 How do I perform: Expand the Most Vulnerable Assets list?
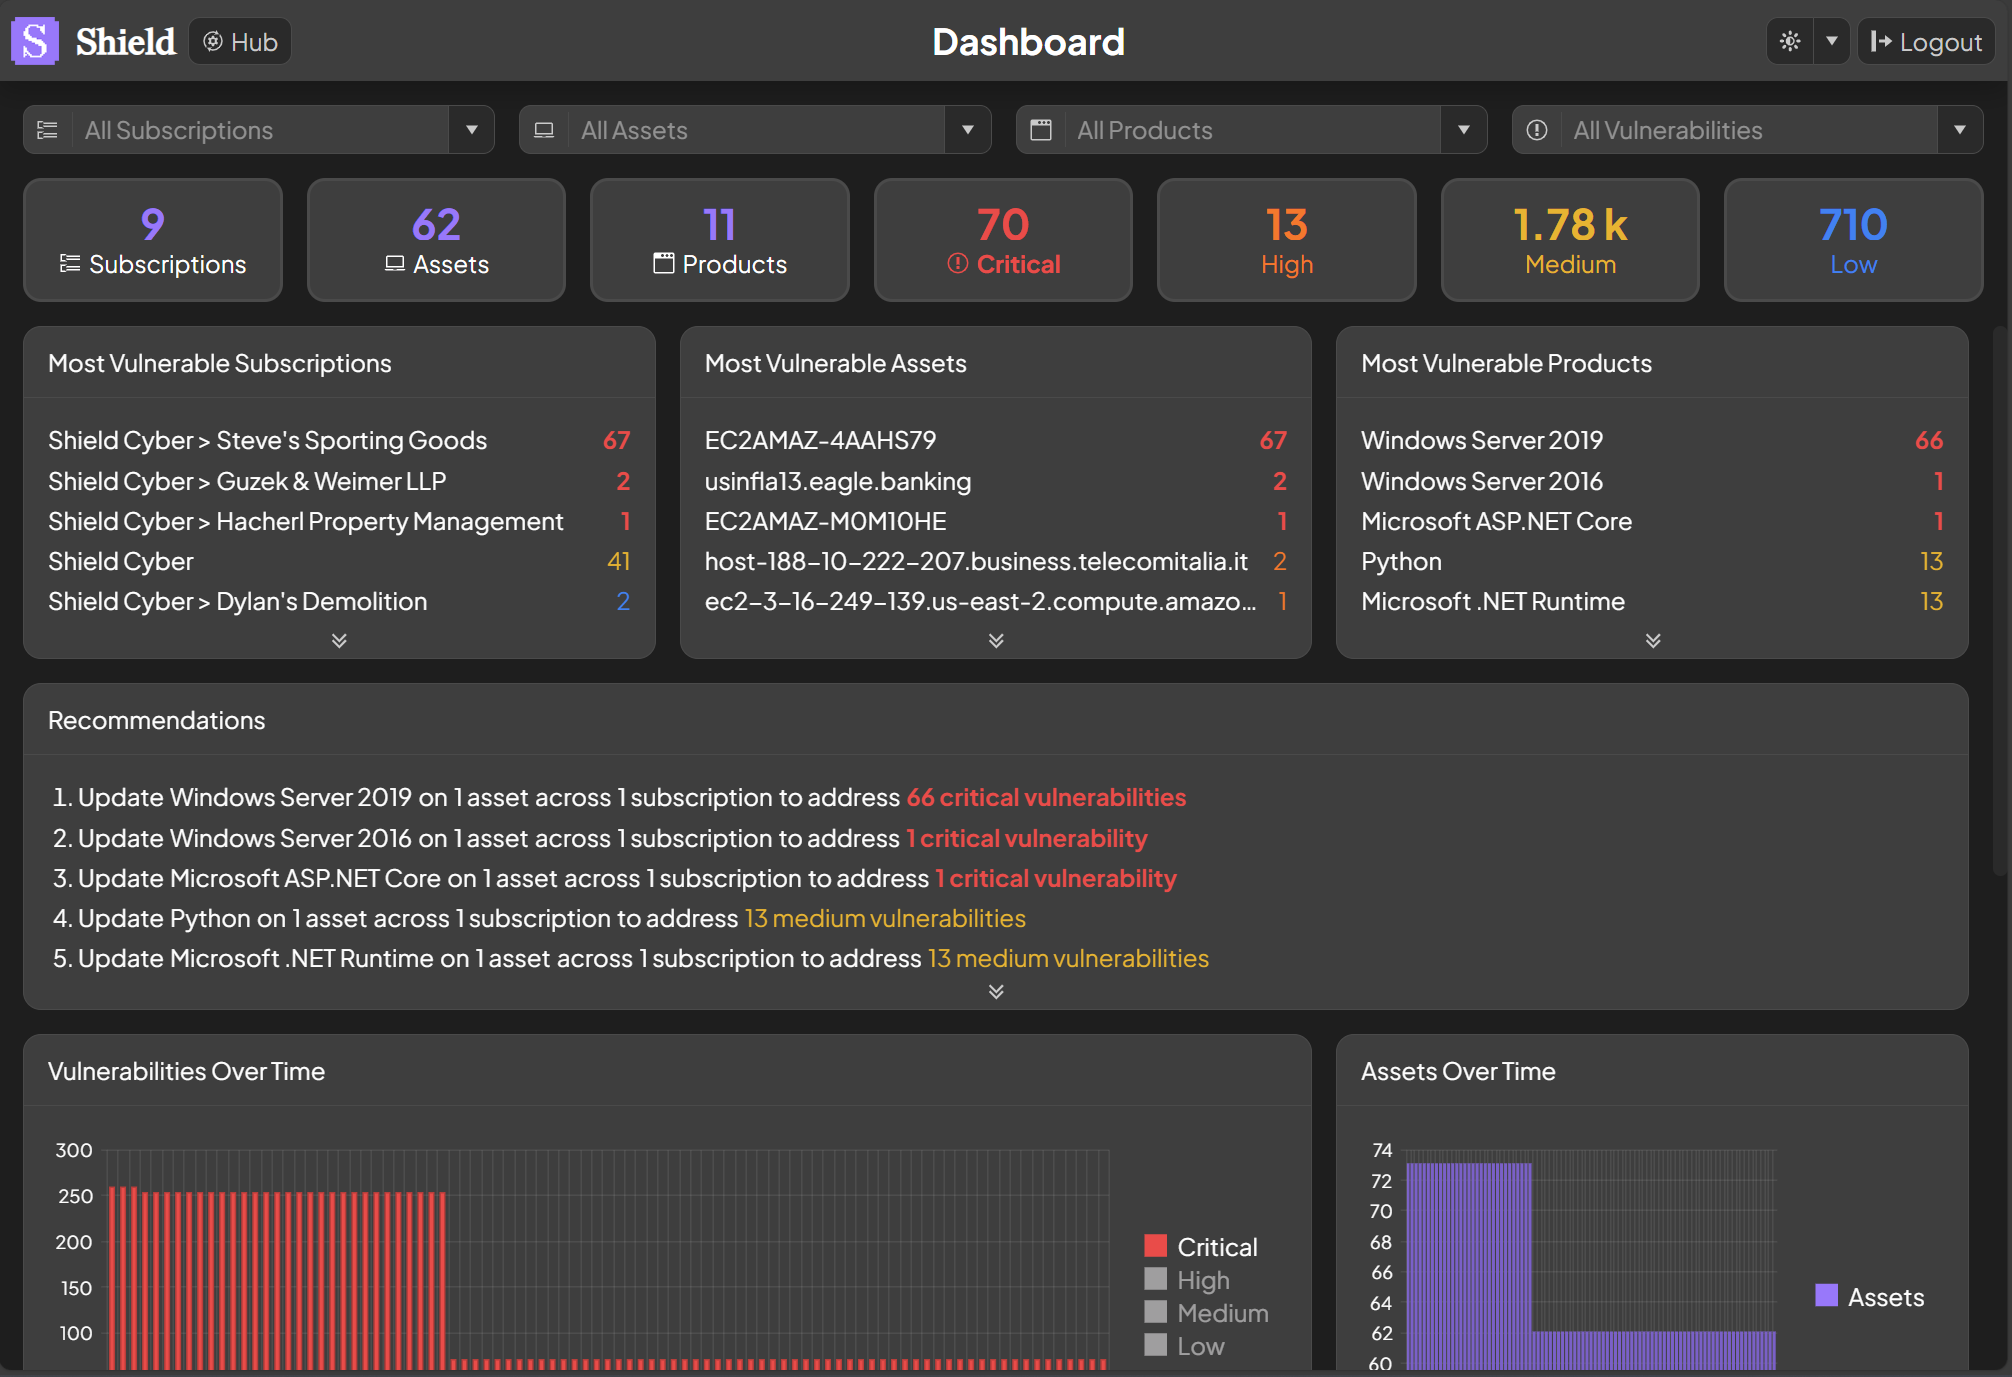coord(996,640)
